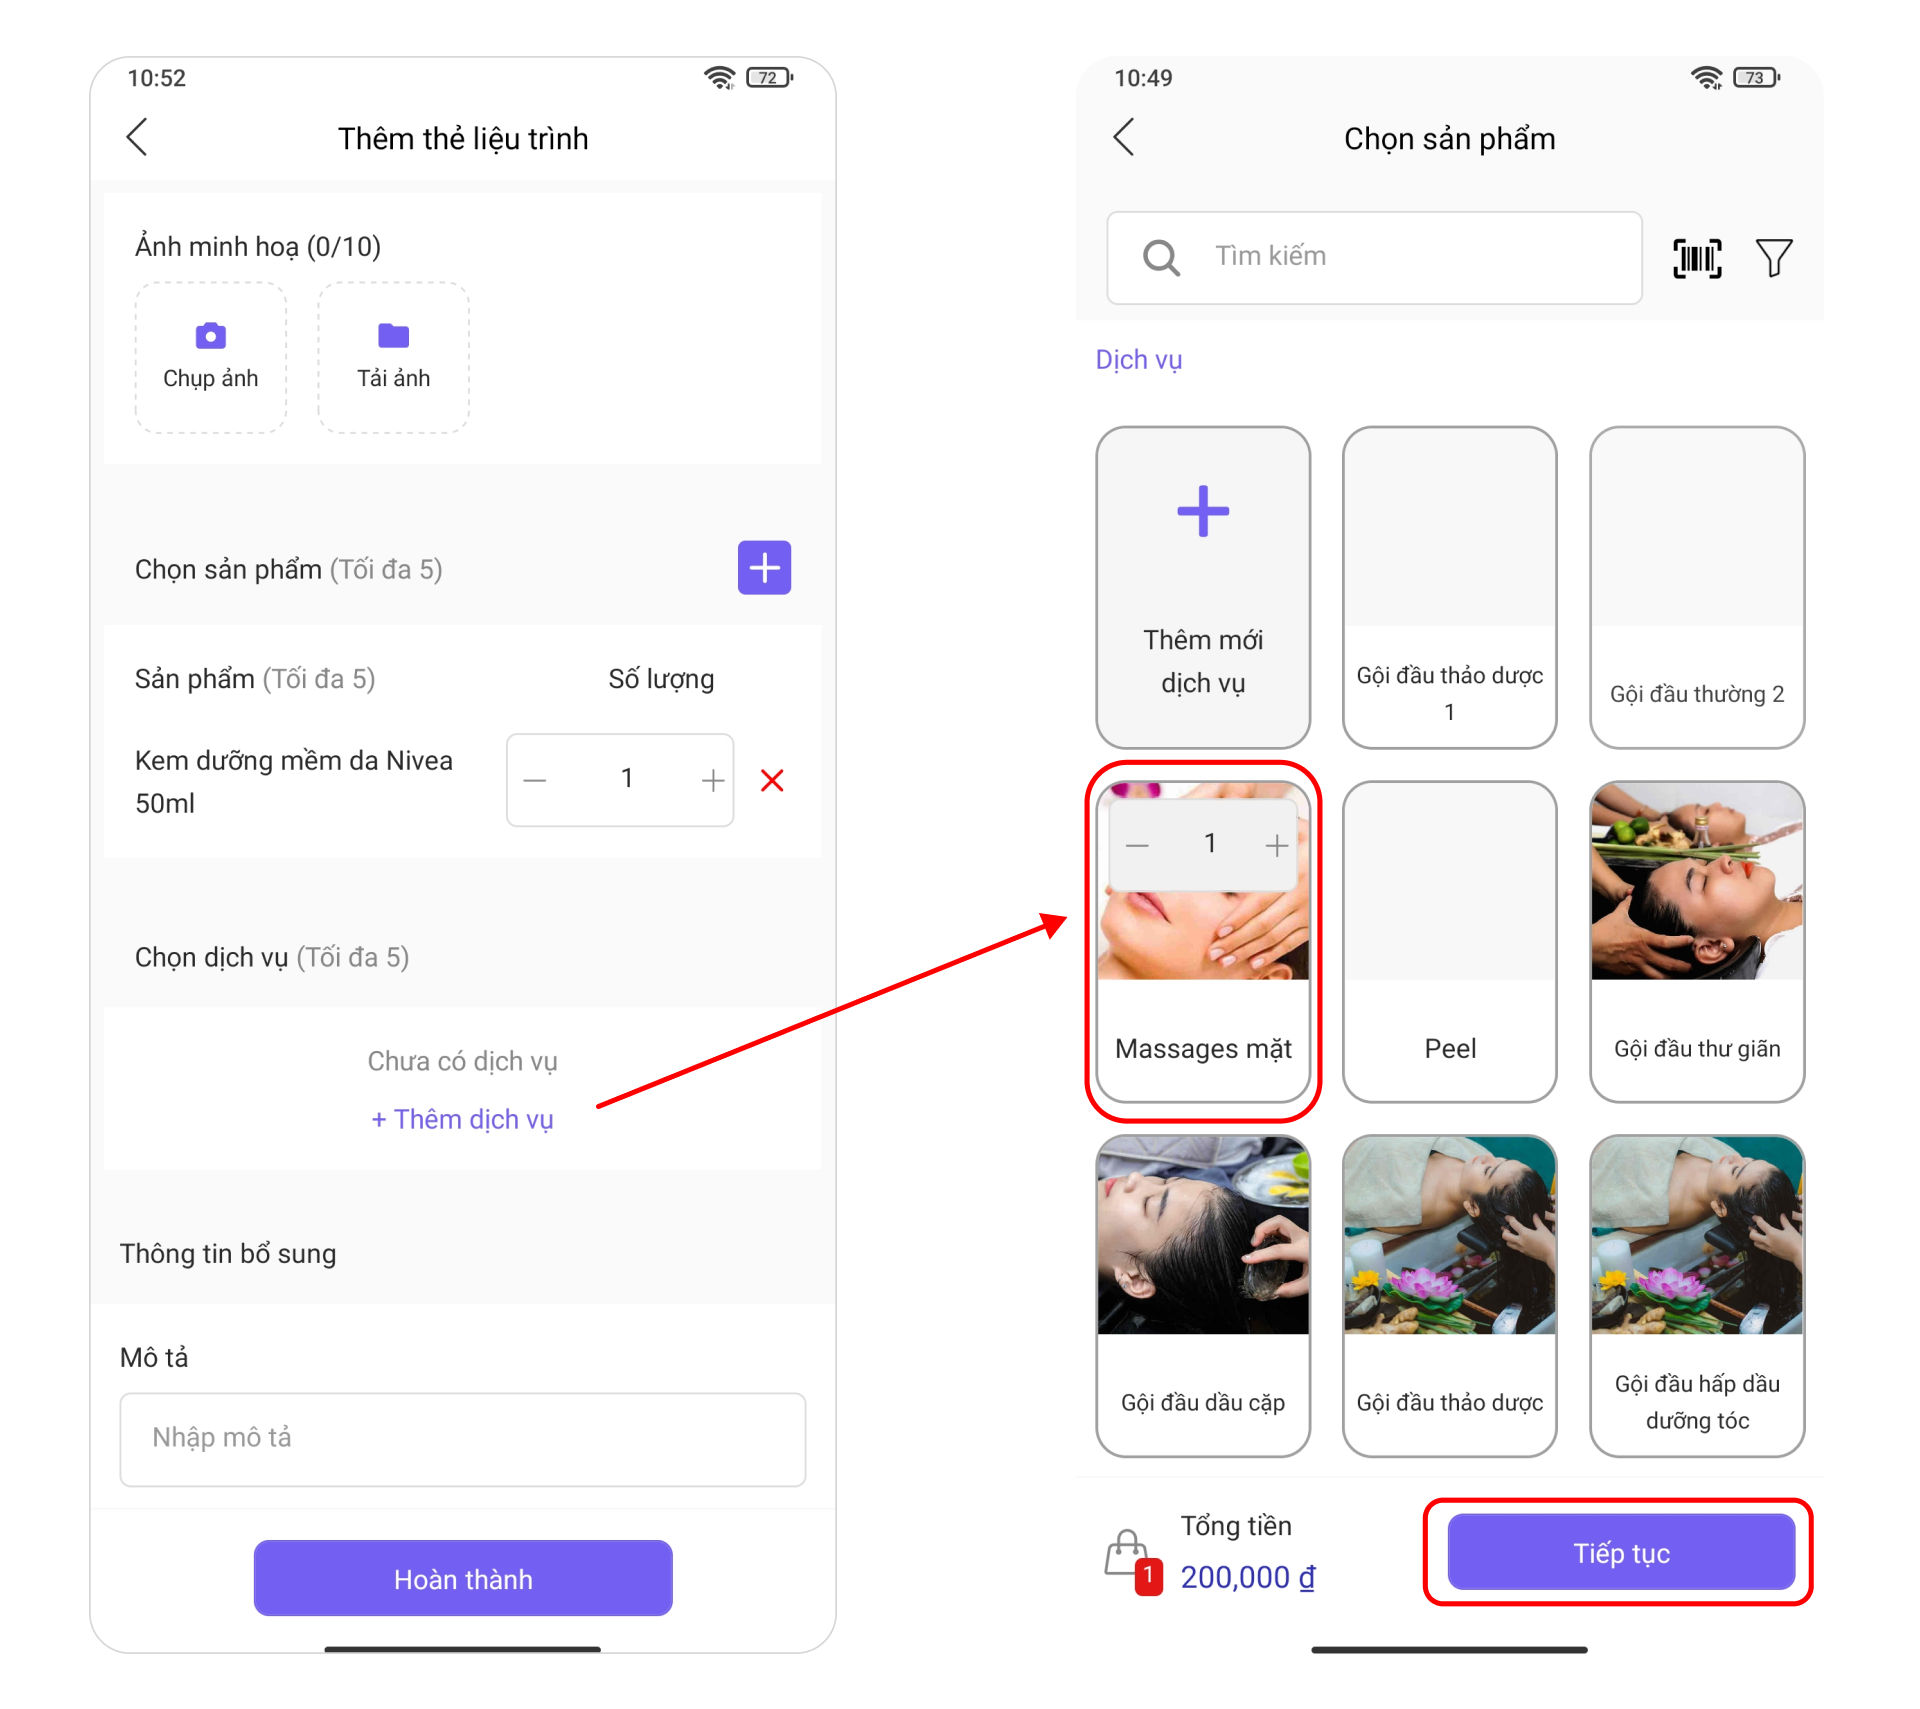Select the Dịch vụ tab

(x=1138, y=360)
